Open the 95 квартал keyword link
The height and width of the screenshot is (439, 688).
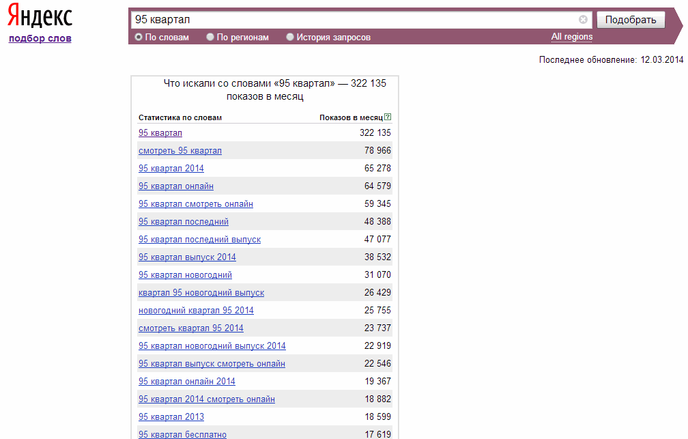[160, 133]
